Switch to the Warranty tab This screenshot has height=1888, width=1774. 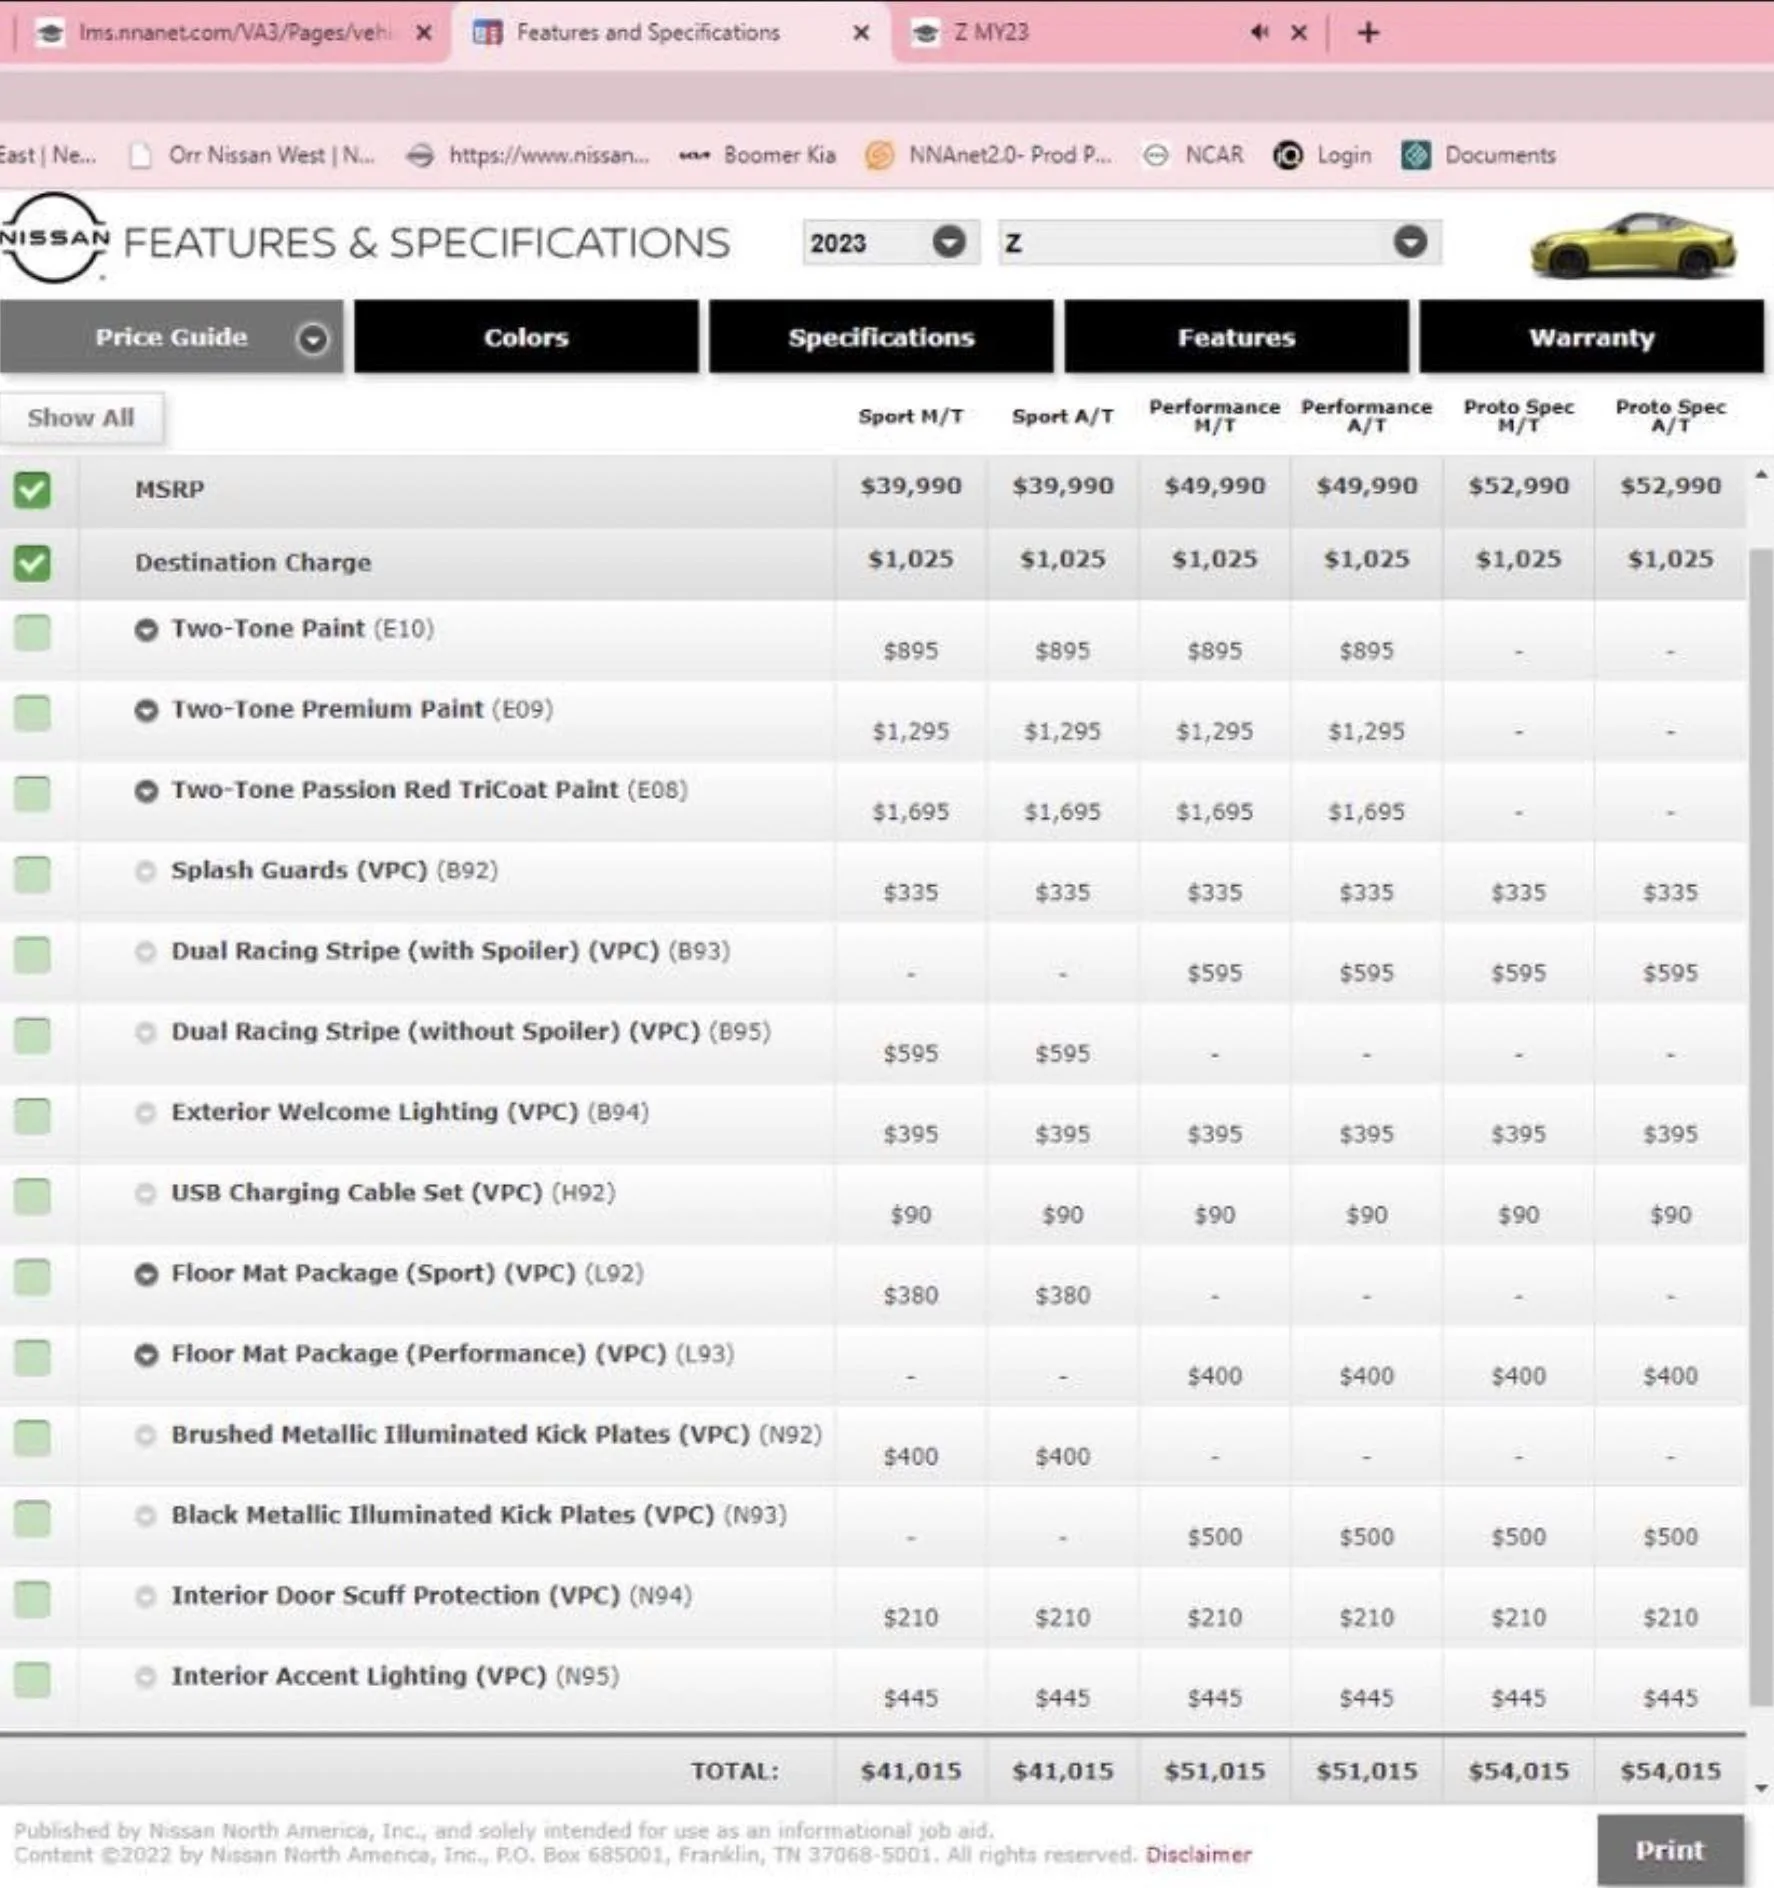1591,337
